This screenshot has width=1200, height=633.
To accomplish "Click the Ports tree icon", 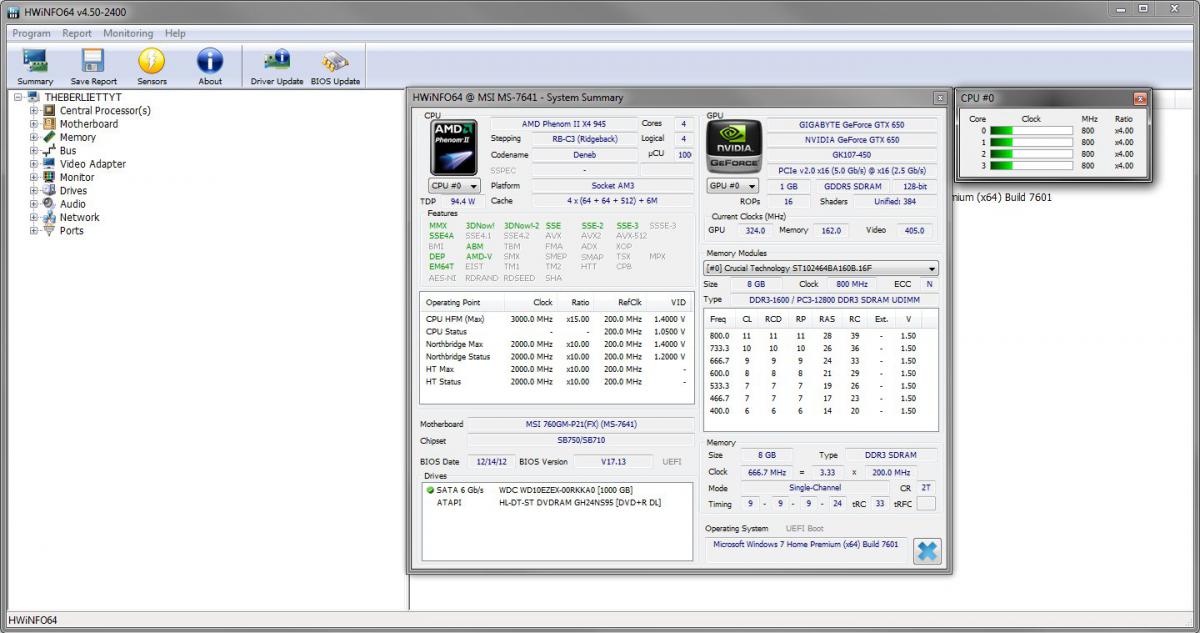I will coord(50,230).
